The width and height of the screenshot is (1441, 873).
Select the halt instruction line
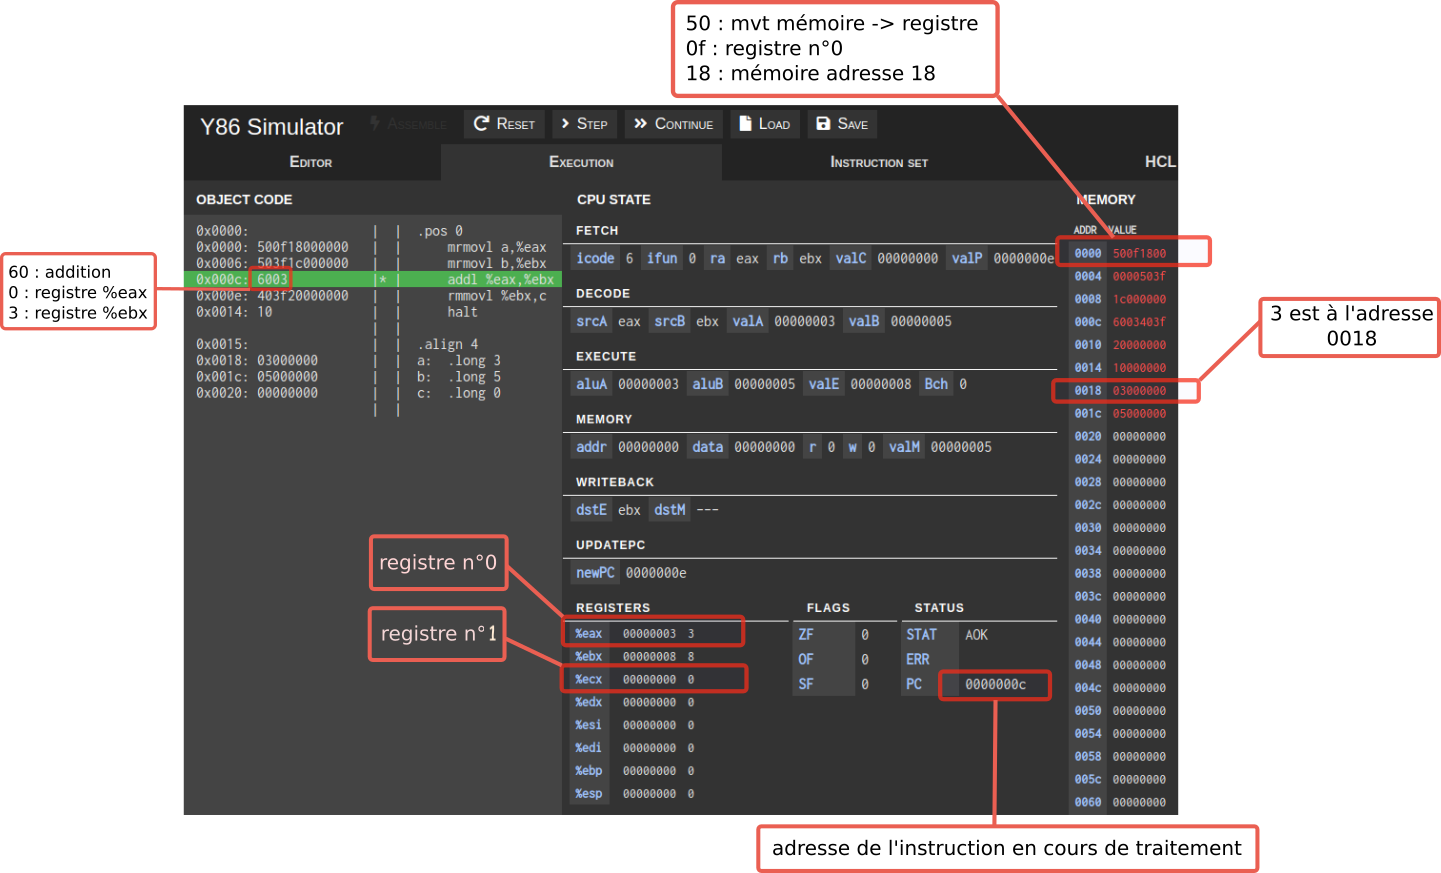point(462,312)
